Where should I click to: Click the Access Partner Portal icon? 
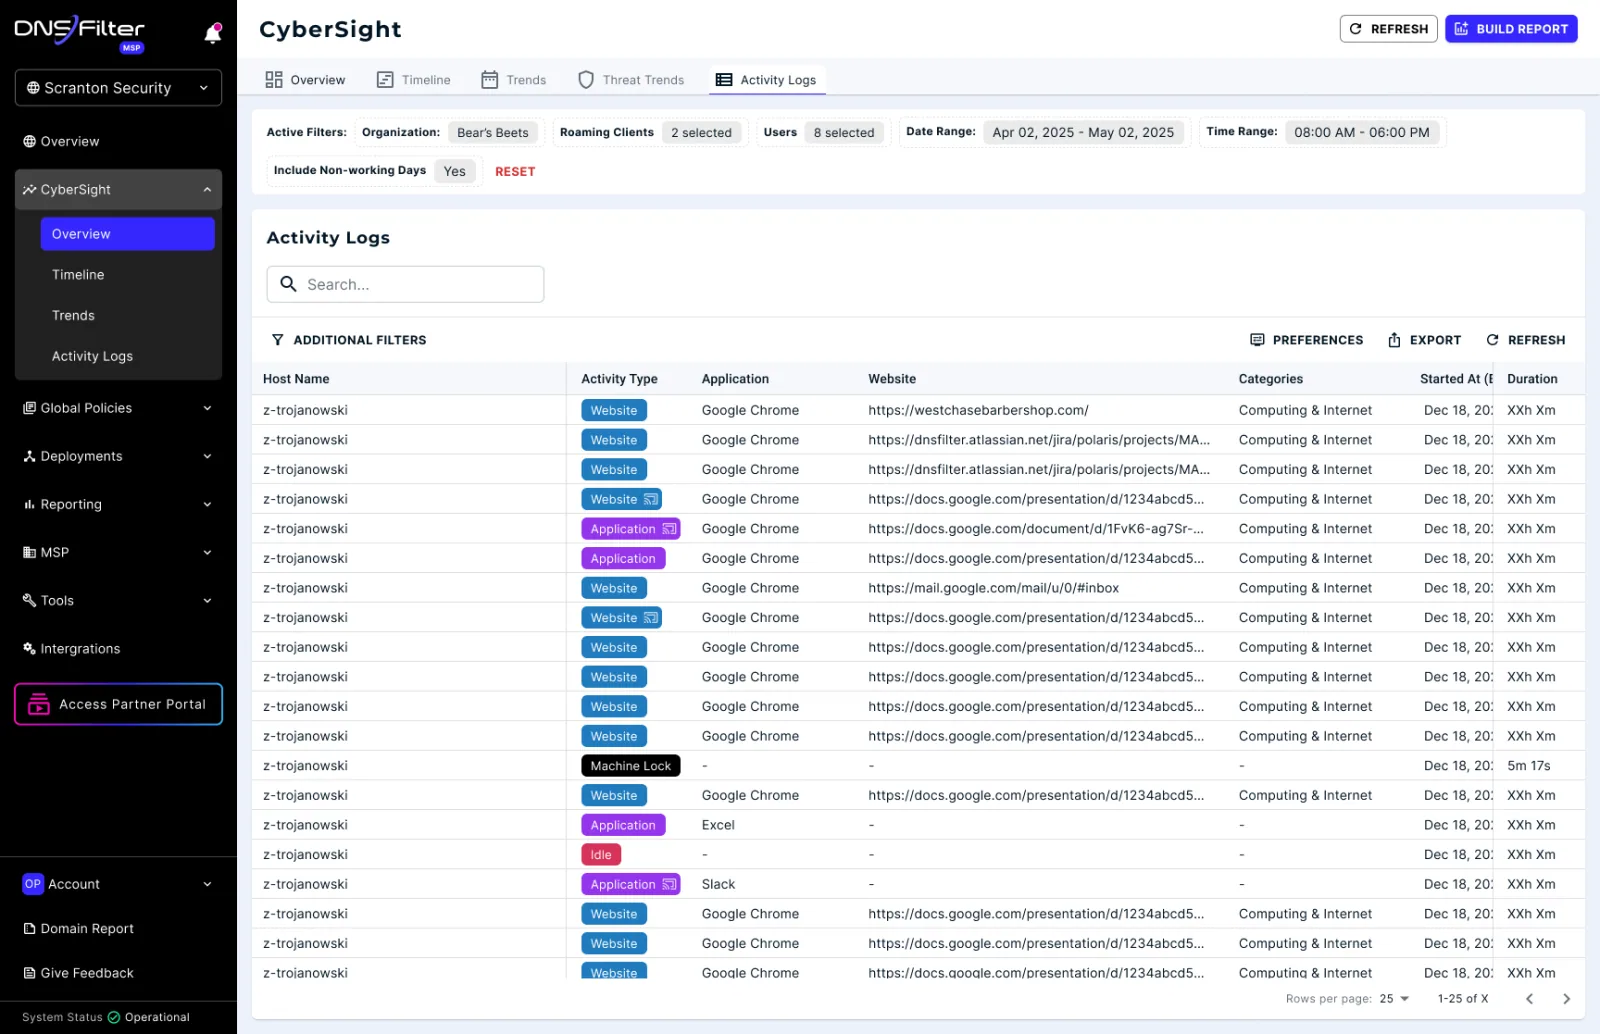pos(39,704)
